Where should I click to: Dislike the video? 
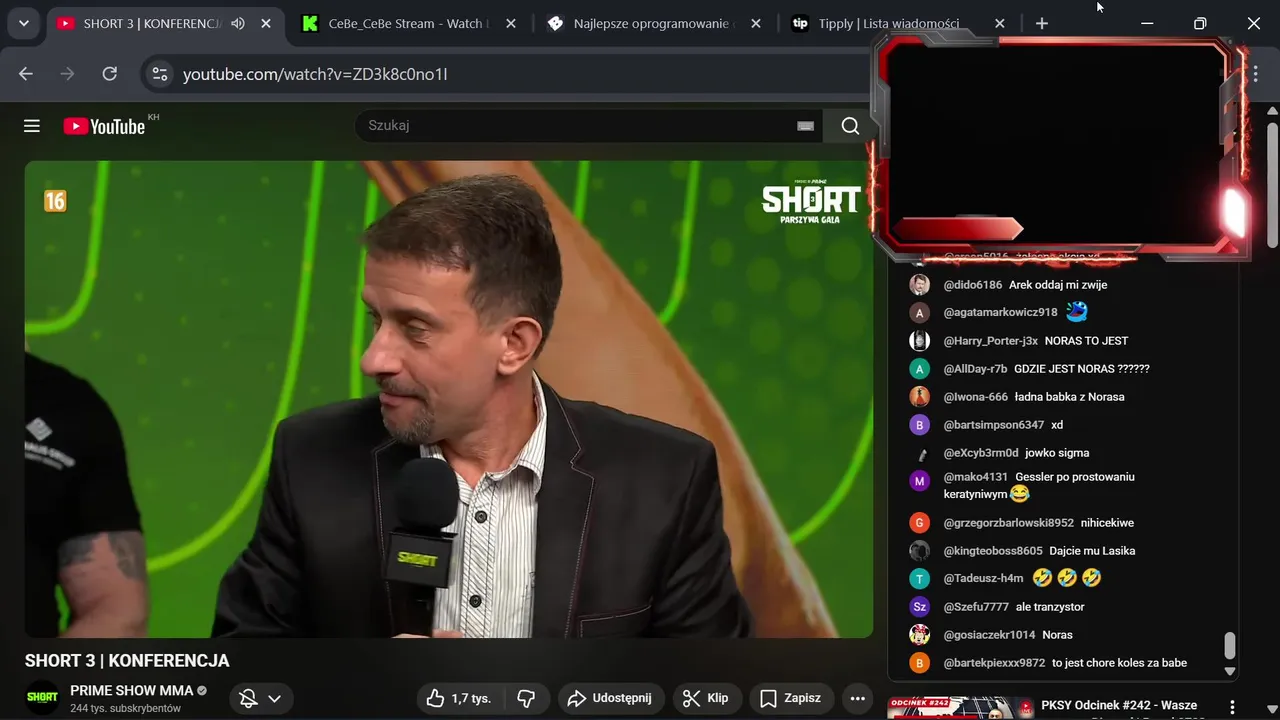(x=526, y=698)
